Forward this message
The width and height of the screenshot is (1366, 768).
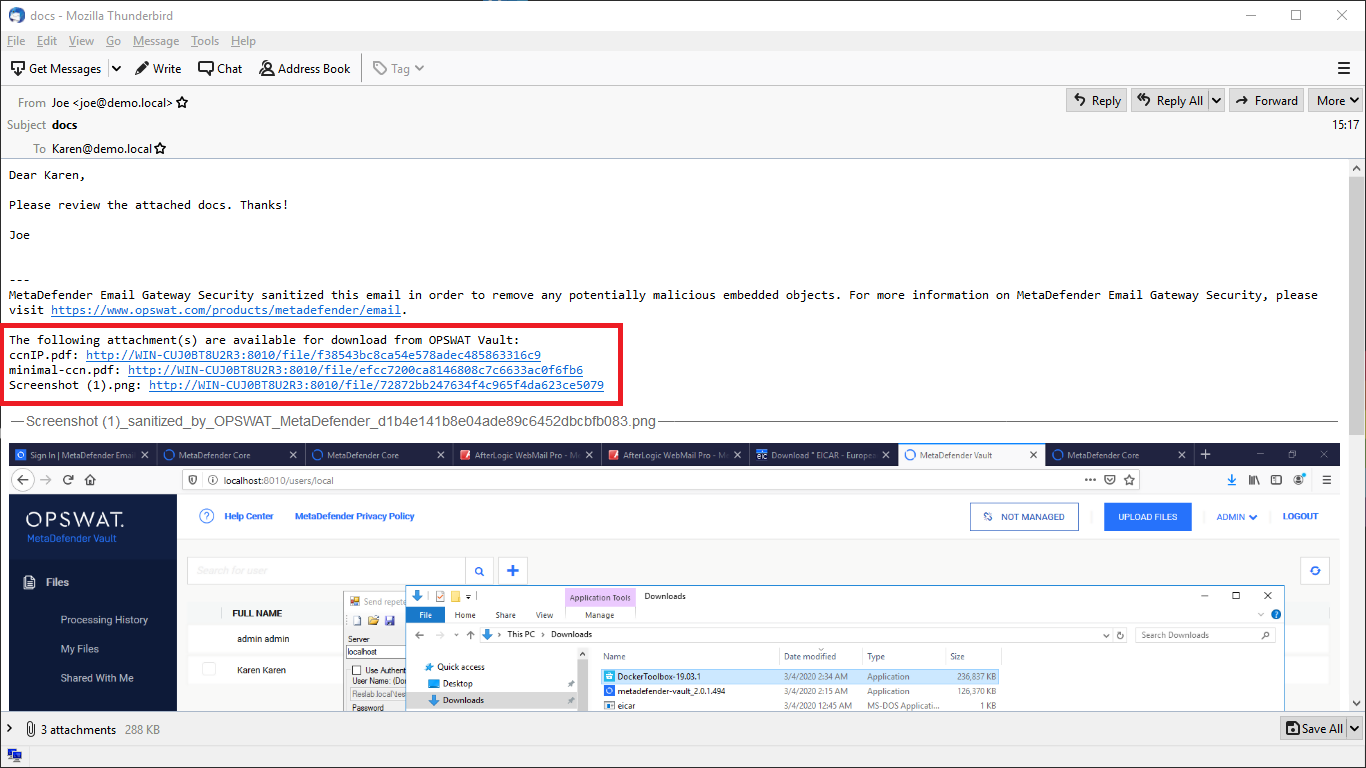pos(1267,100)
